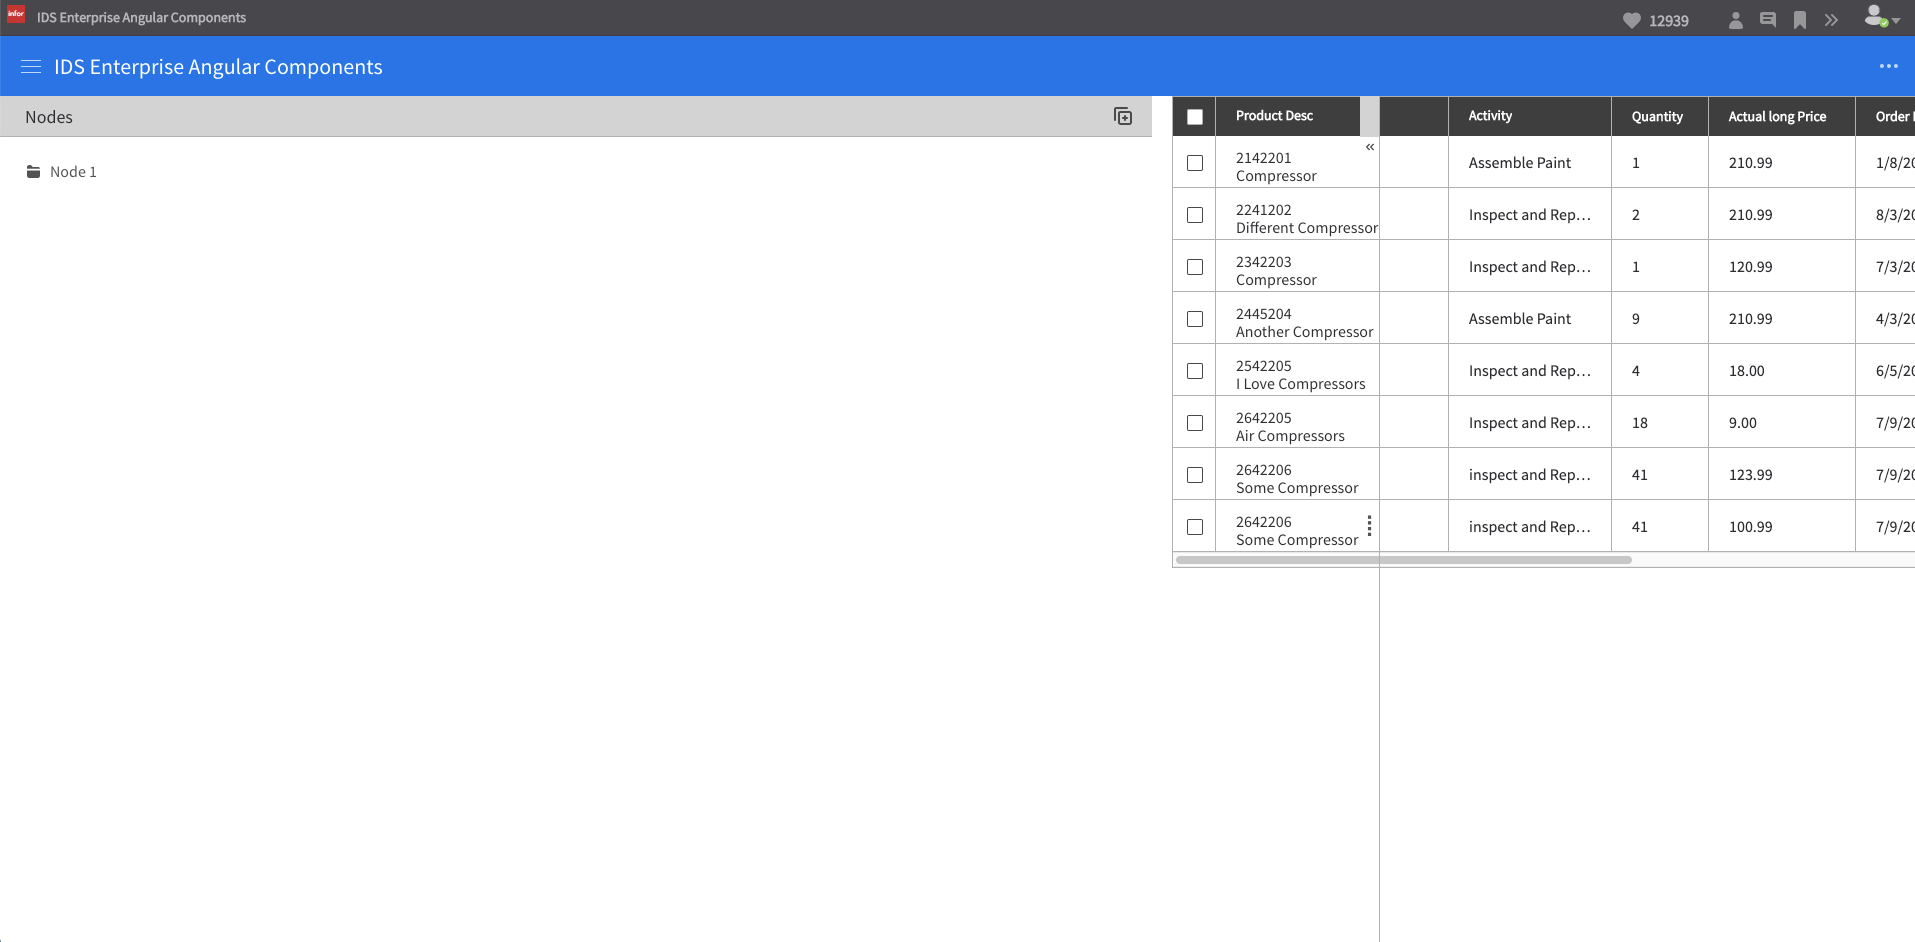Collapse column with double left chevron
This screenshot has height=942, width=1915.
click(x=1370, y=147)
